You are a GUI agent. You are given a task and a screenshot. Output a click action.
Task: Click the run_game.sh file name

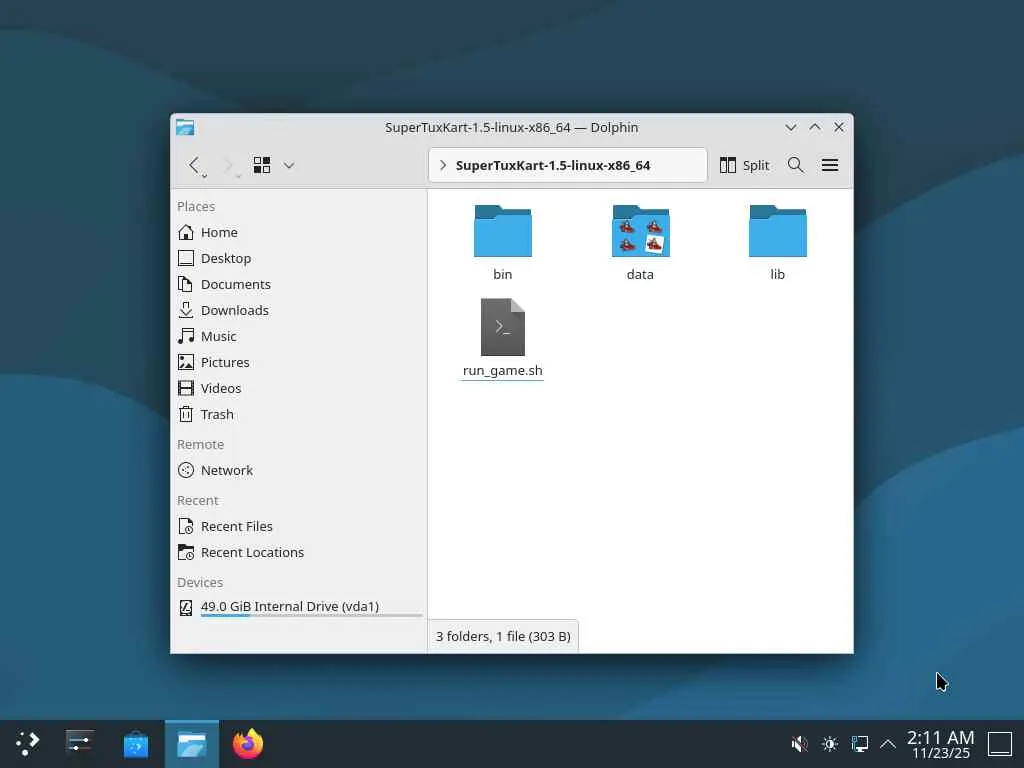[503, 370]
